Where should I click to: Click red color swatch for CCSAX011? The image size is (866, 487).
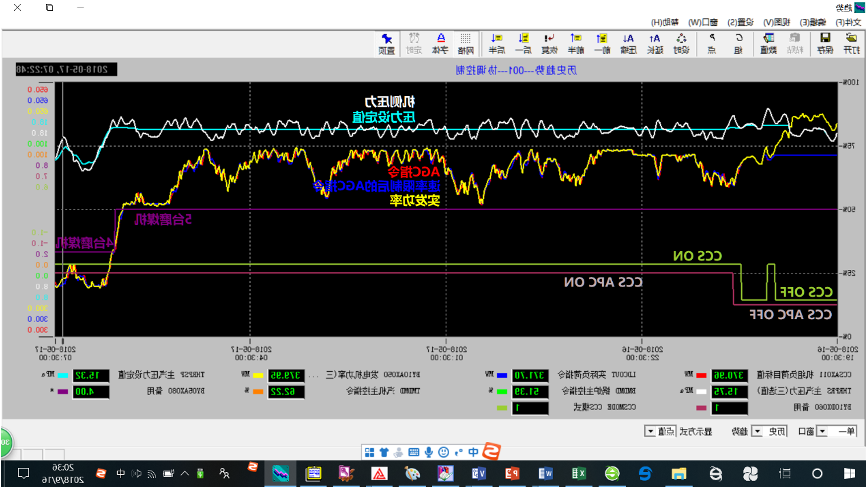[701, 375]
